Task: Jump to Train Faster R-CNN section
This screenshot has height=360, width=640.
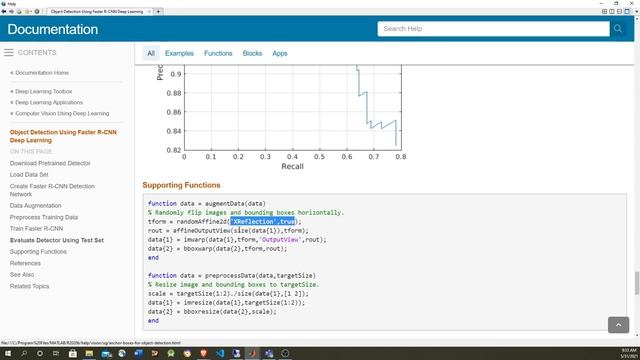Action: click(x=36, y=229)
